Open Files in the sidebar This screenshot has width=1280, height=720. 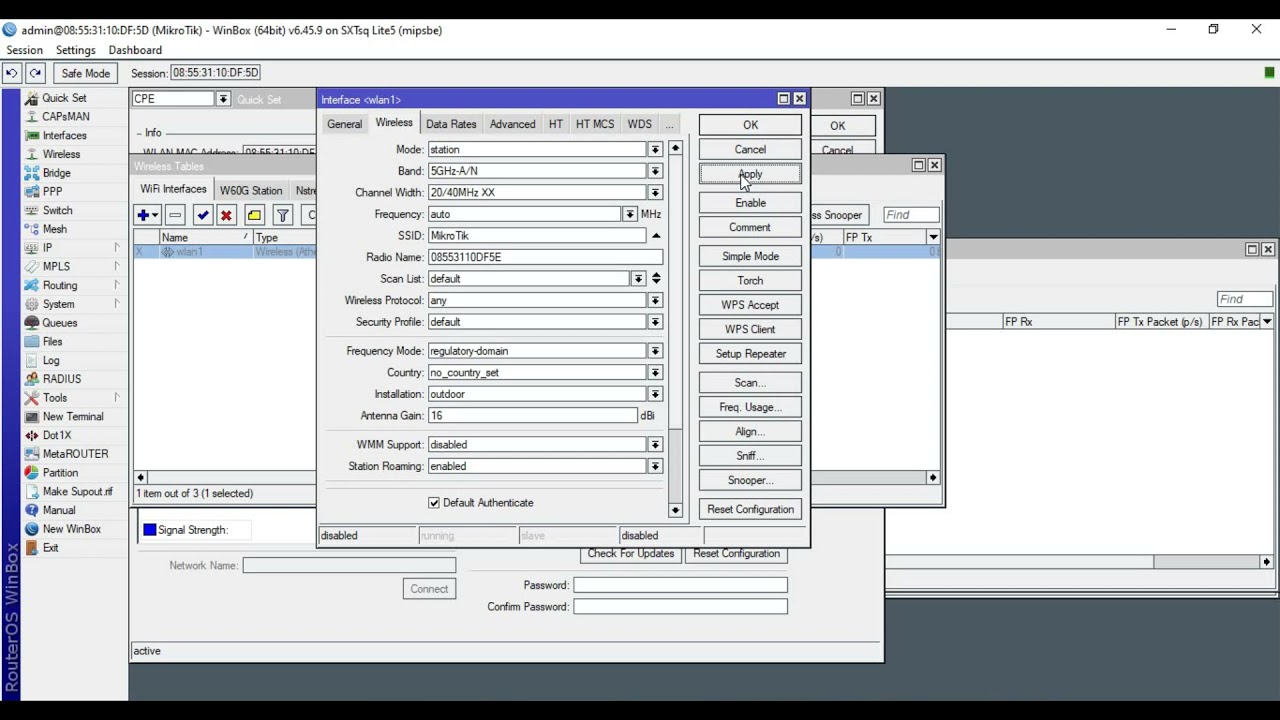click(52, 342)
